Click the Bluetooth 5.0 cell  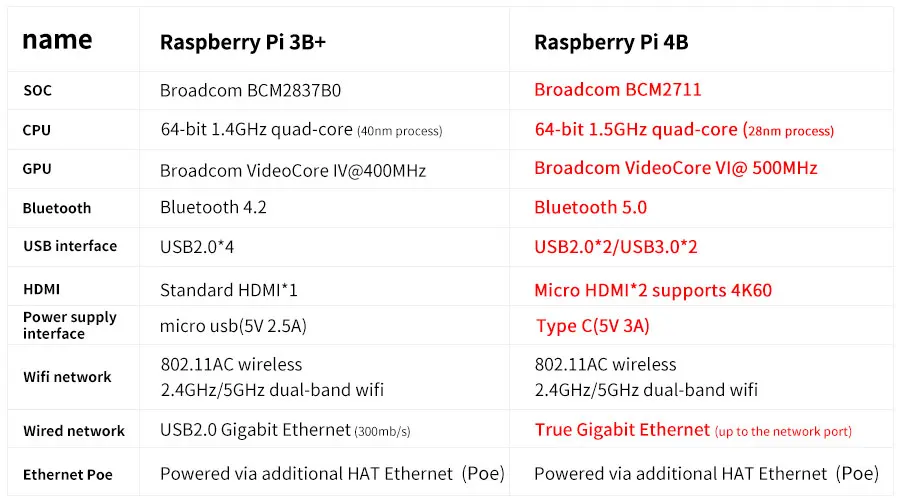pos(590,208)
